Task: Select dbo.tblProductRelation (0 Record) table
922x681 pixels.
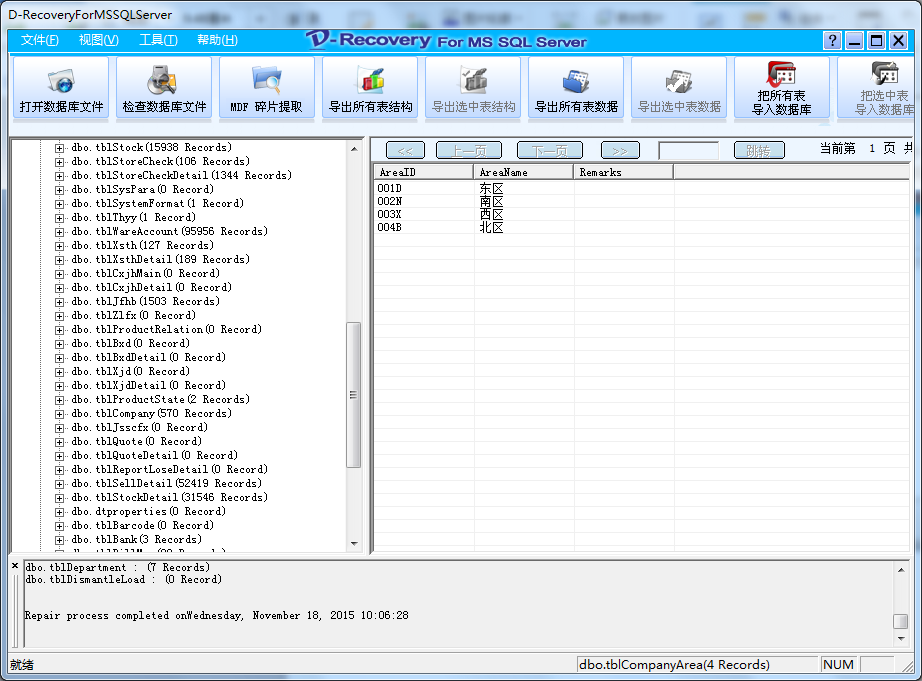Action: 166,329
